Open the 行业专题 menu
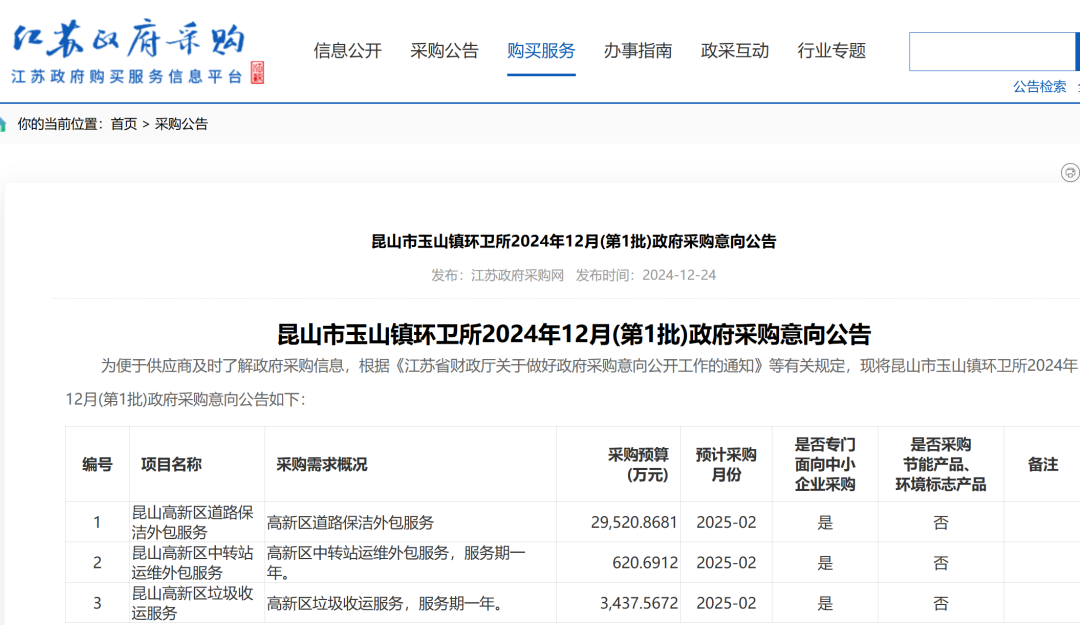 (x=831, y=50)
